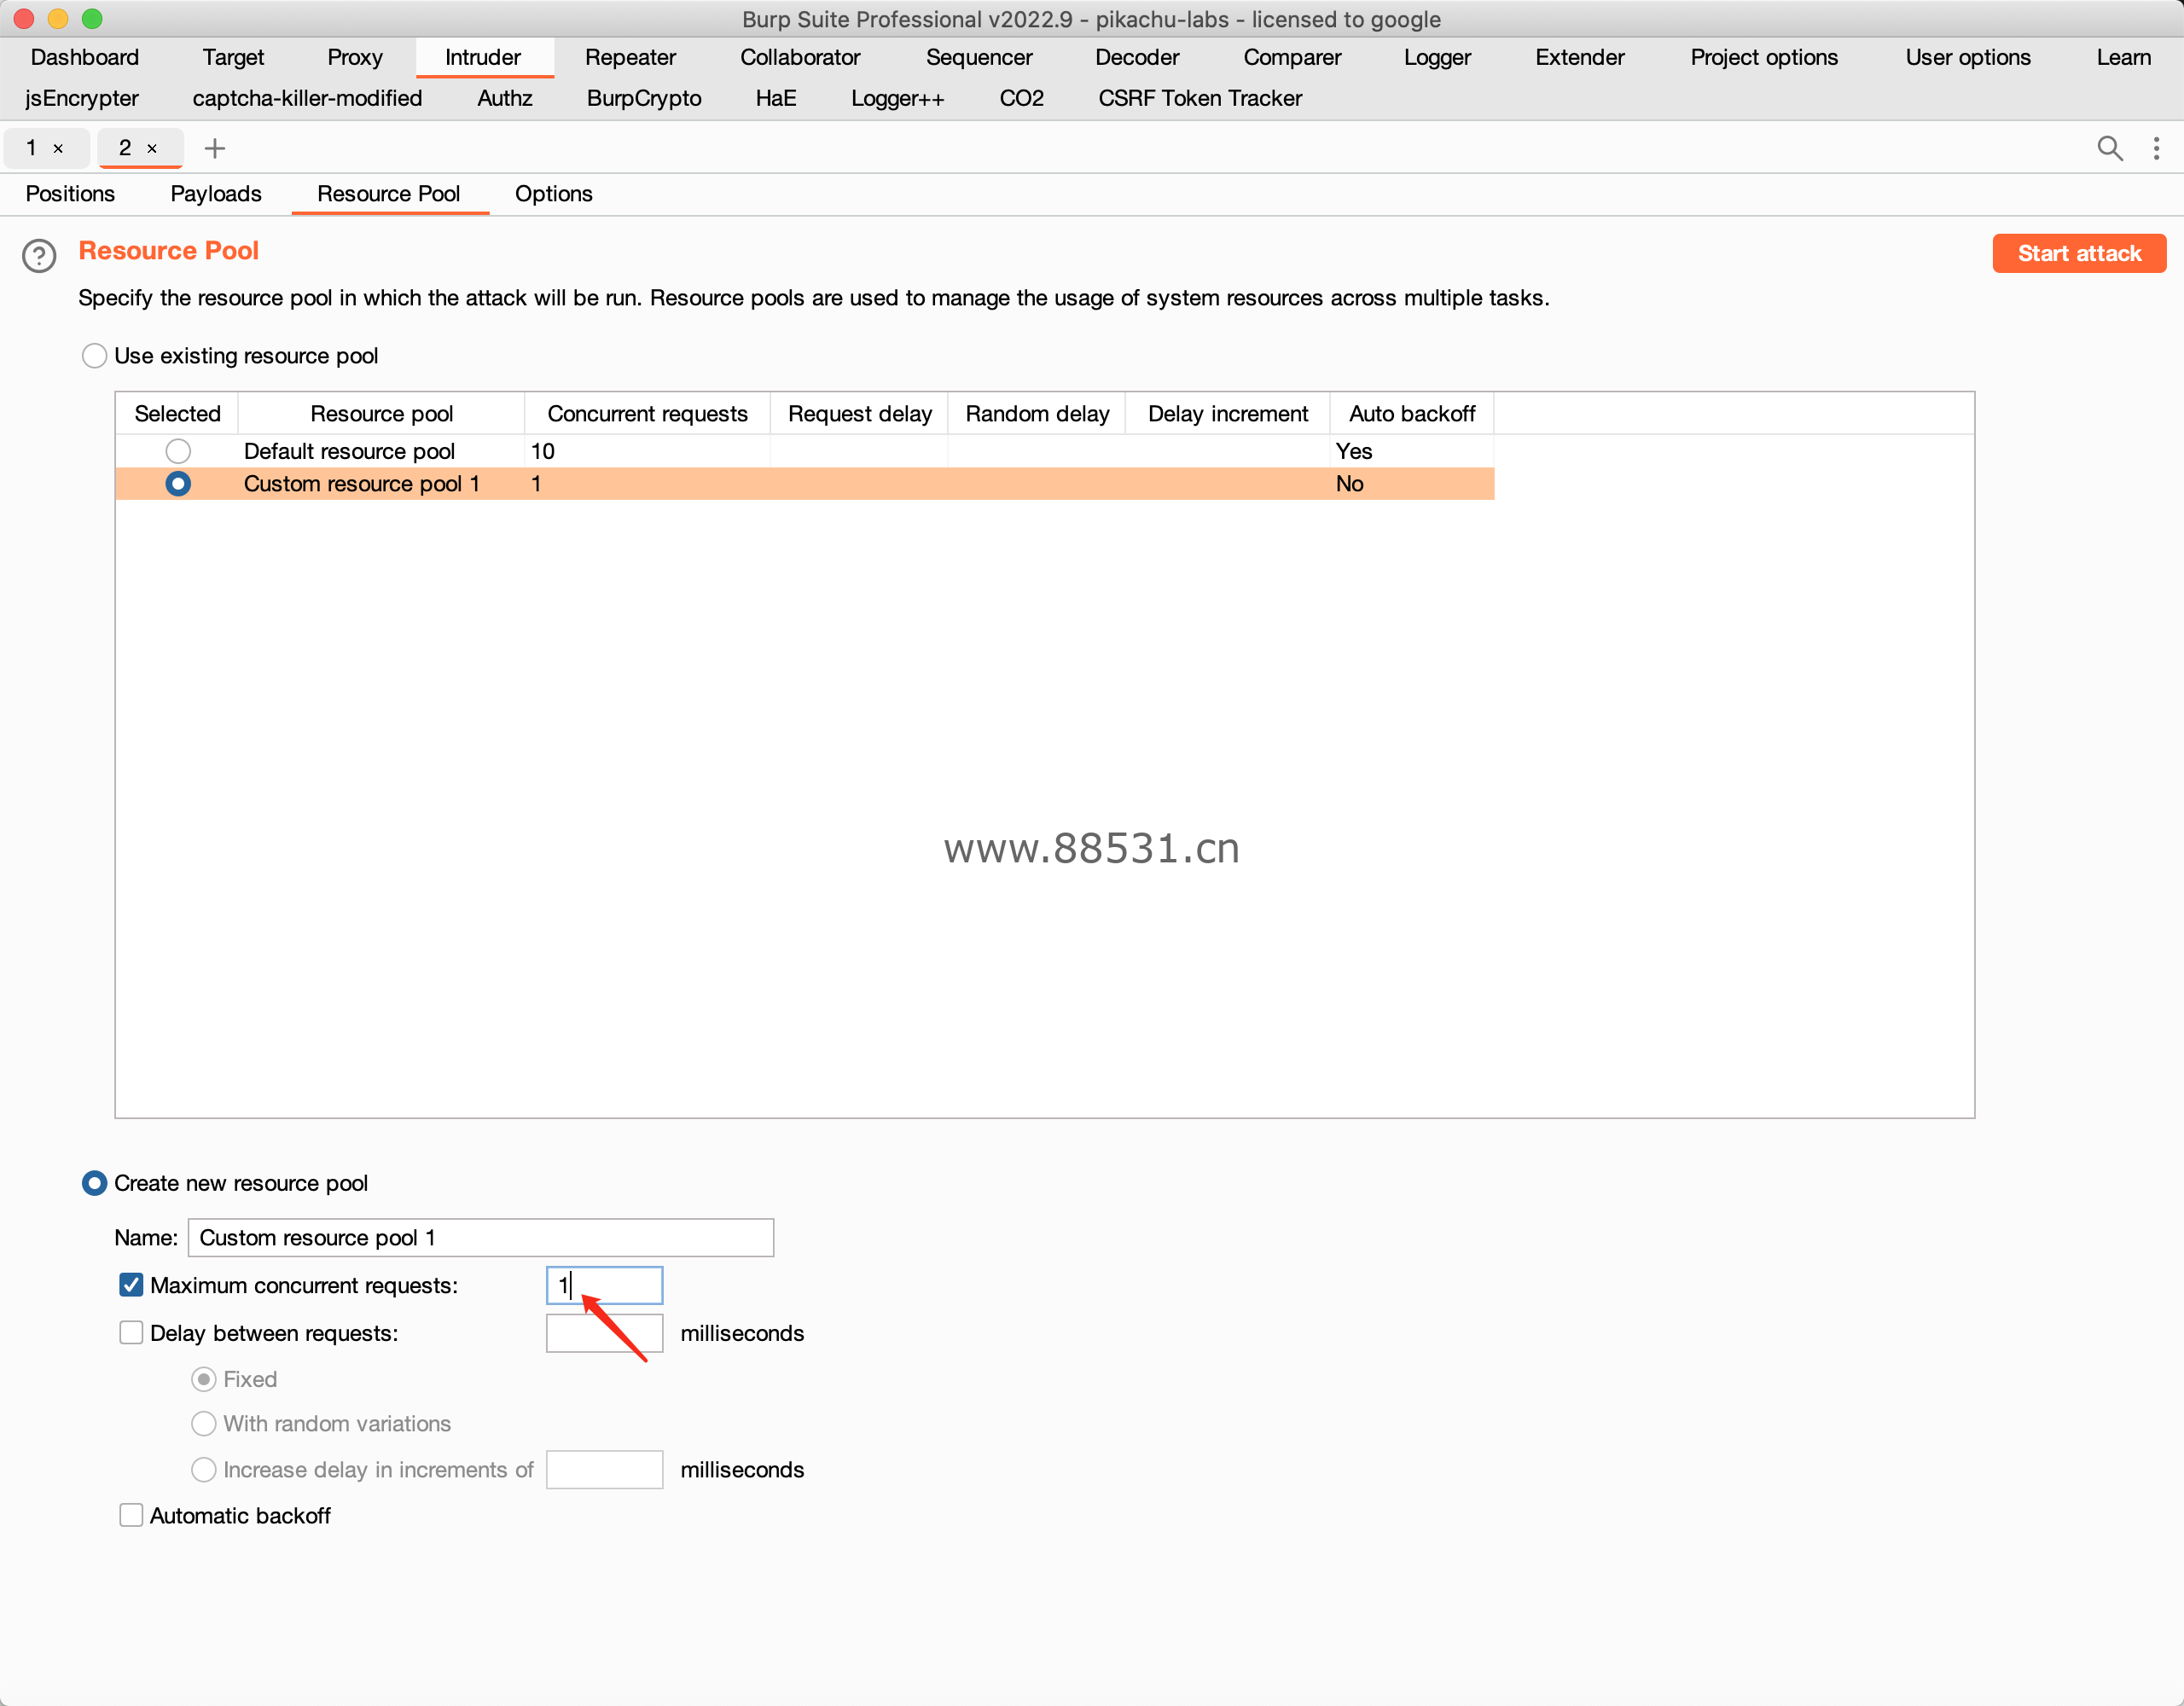Select the 'Default resource pool' name cell
The width and height of the screenshot is (2184, 1706).
(x=381, y=451)
